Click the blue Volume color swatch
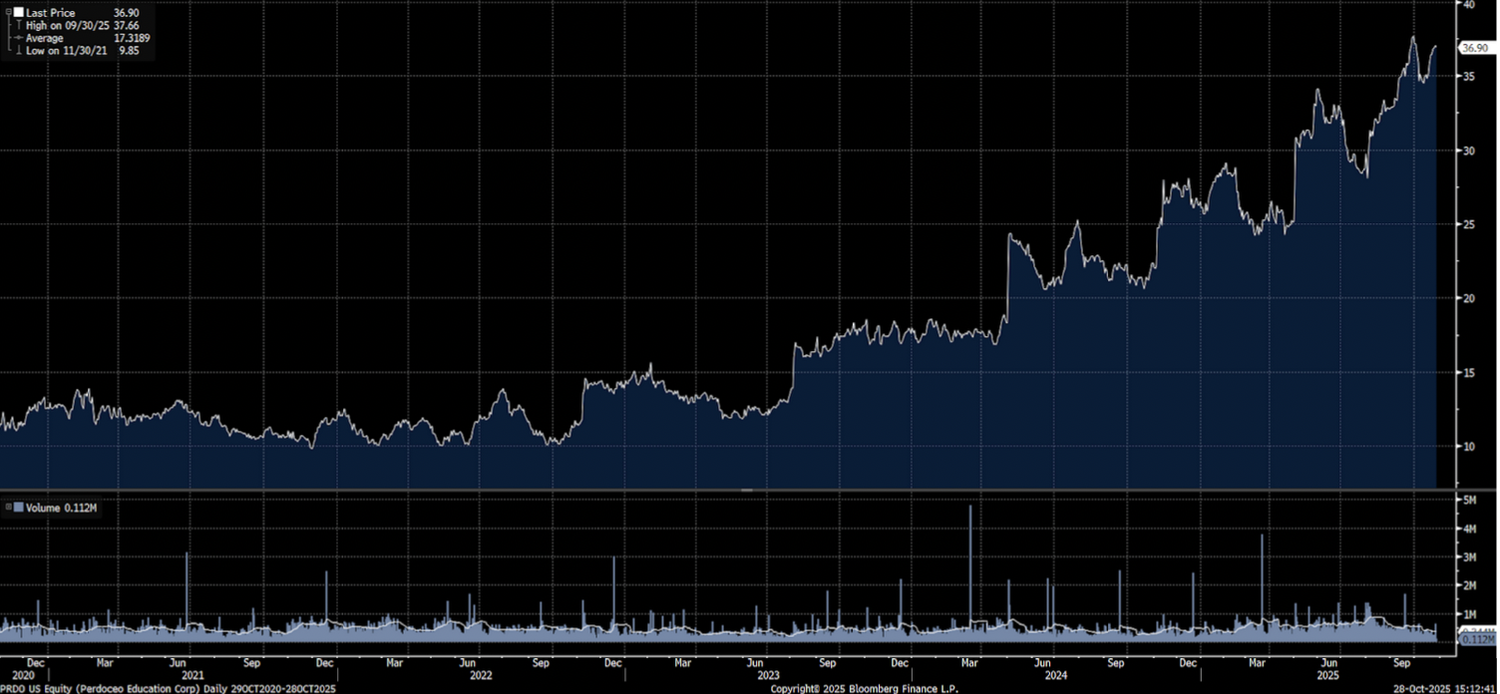Screen dimensions: 1500x694 pyautogui.click(x=18, y=507)
